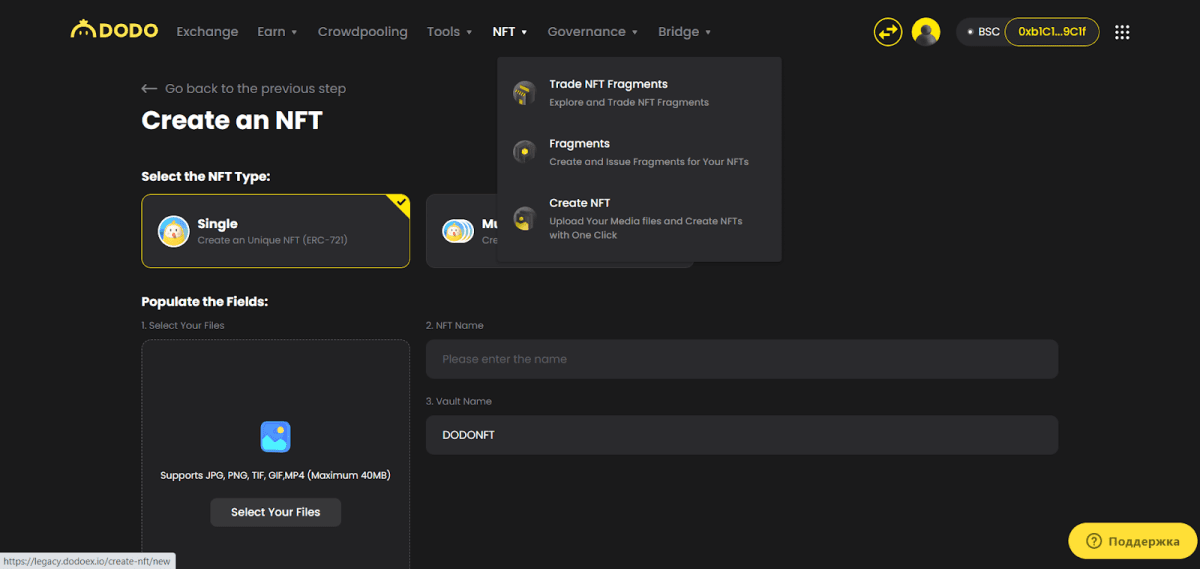Click the yellow swap arrows icon
Viewport: 1200px width, 569px height.
(x=887, y=32)
